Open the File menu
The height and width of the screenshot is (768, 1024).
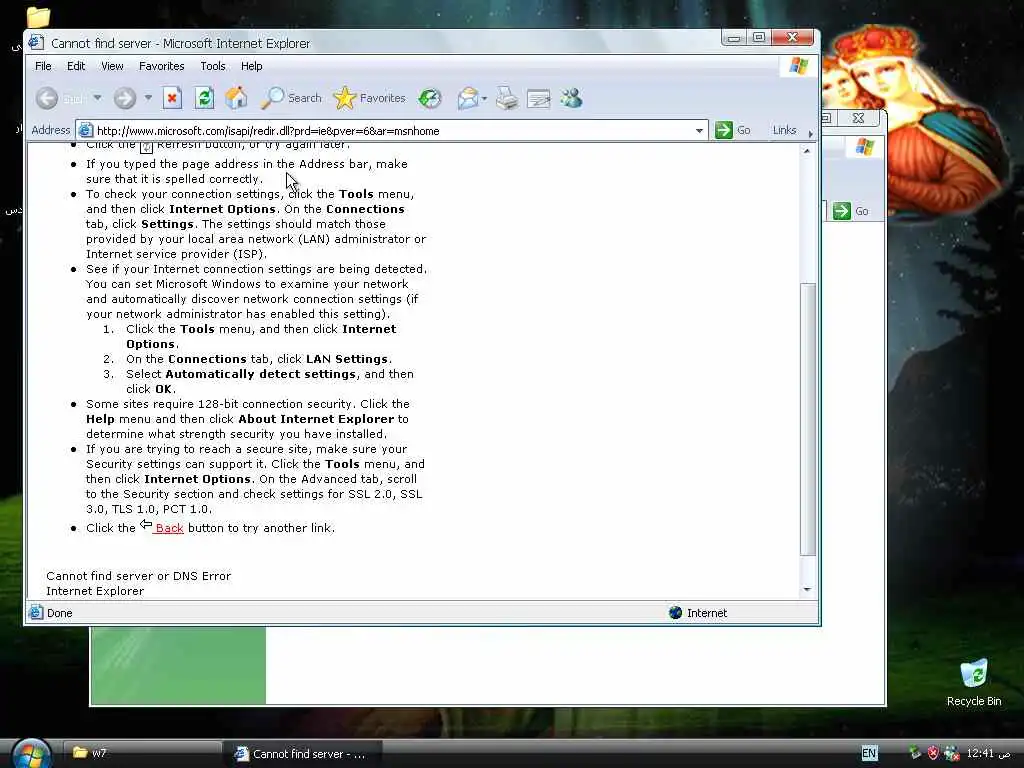click(x=43, y=66)
